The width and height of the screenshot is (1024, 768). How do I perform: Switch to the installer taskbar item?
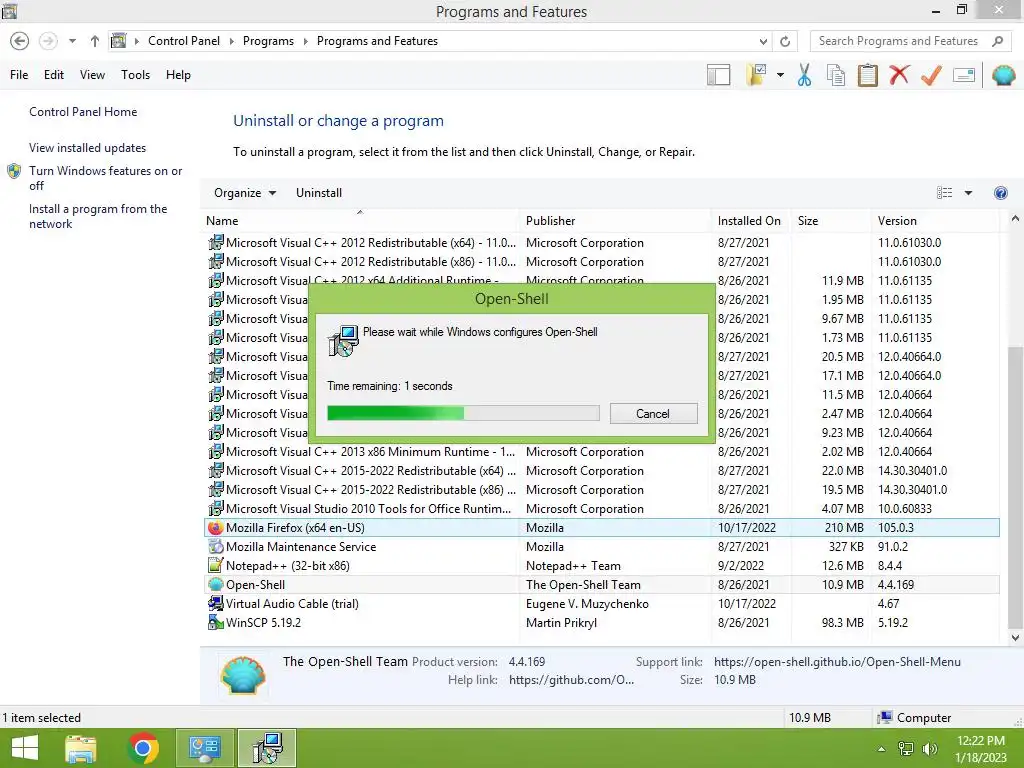click(x=267, y=748)
